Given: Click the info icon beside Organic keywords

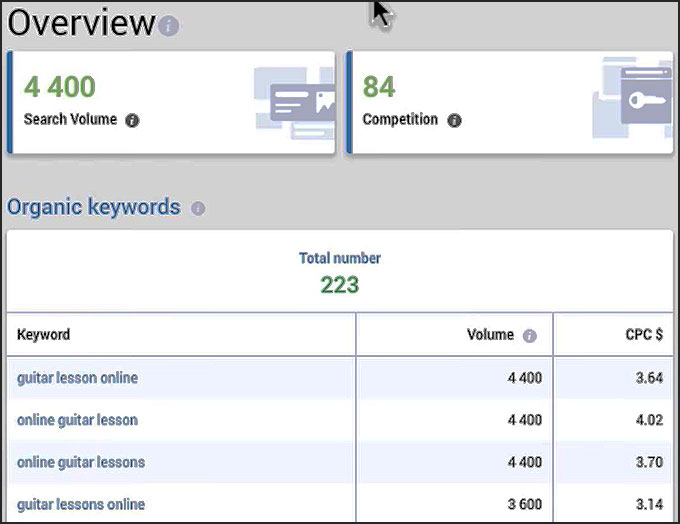Looking at the screenshot, I should coord(198,209).
